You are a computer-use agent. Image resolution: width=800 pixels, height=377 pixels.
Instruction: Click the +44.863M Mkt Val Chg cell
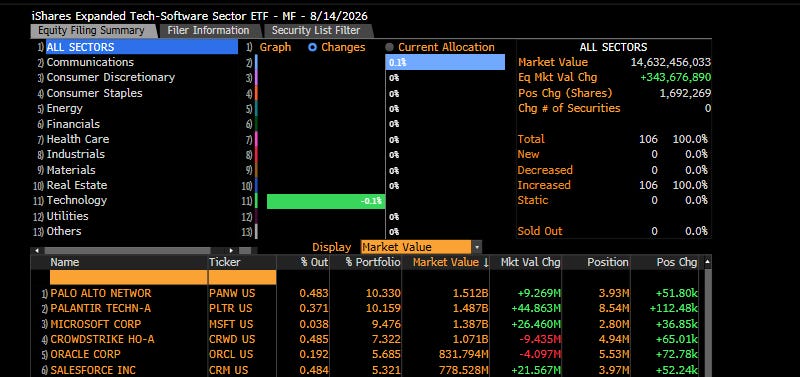[x=535, y=309]
